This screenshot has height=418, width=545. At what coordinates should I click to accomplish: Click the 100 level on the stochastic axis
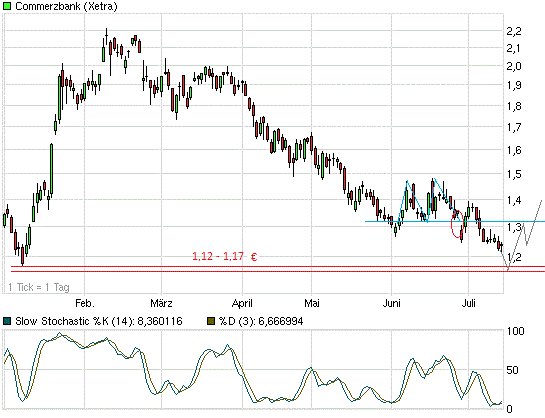[515, 331]
